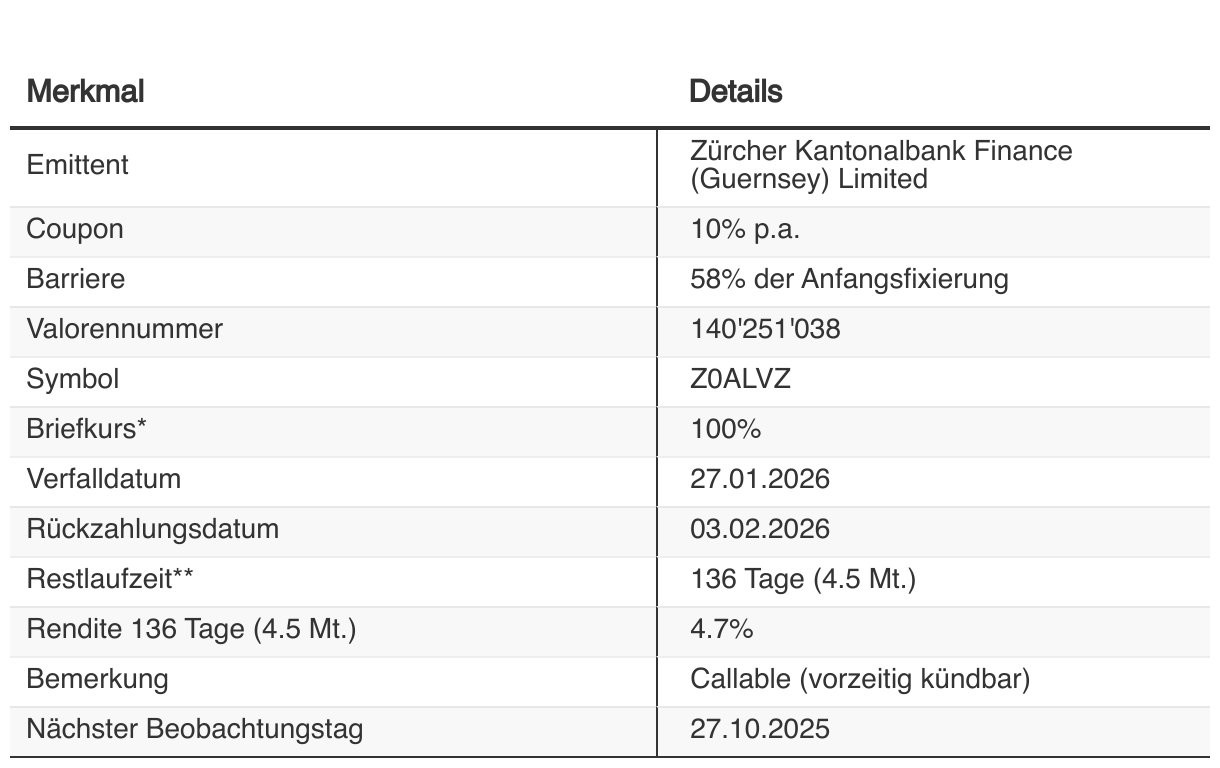Click the 4.7% Rendite value
This screenshot has width=1220, height=768.
[721, 629]
